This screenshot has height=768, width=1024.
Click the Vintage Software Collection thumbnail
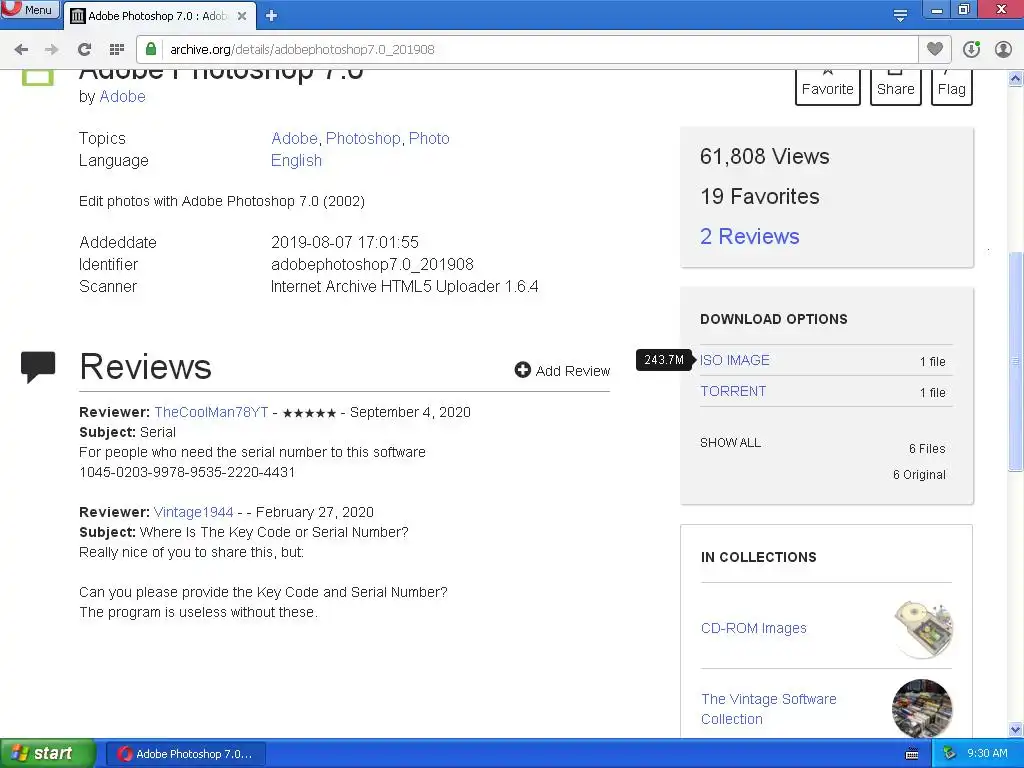click(922, 709)
